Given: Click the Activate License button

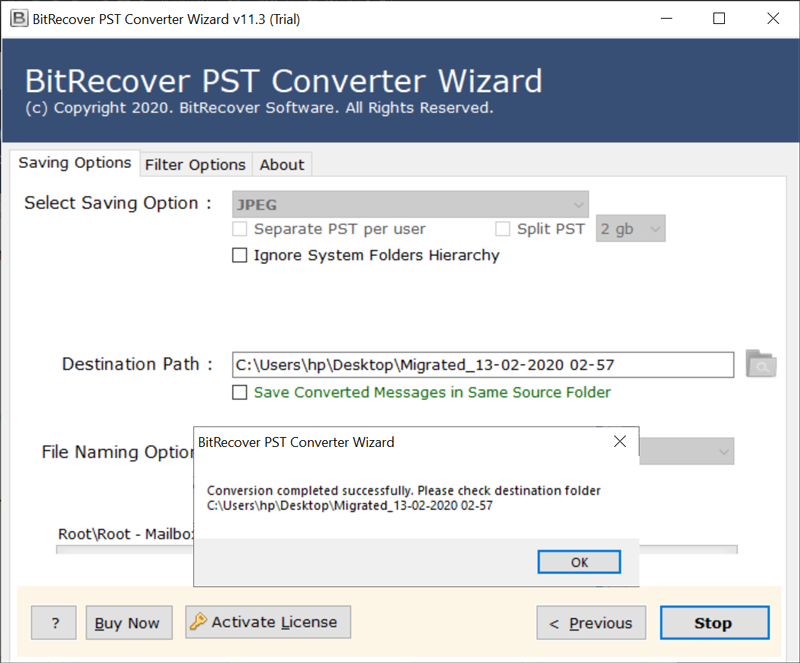Looking at the screenshot, I should [x=268, y=622].
